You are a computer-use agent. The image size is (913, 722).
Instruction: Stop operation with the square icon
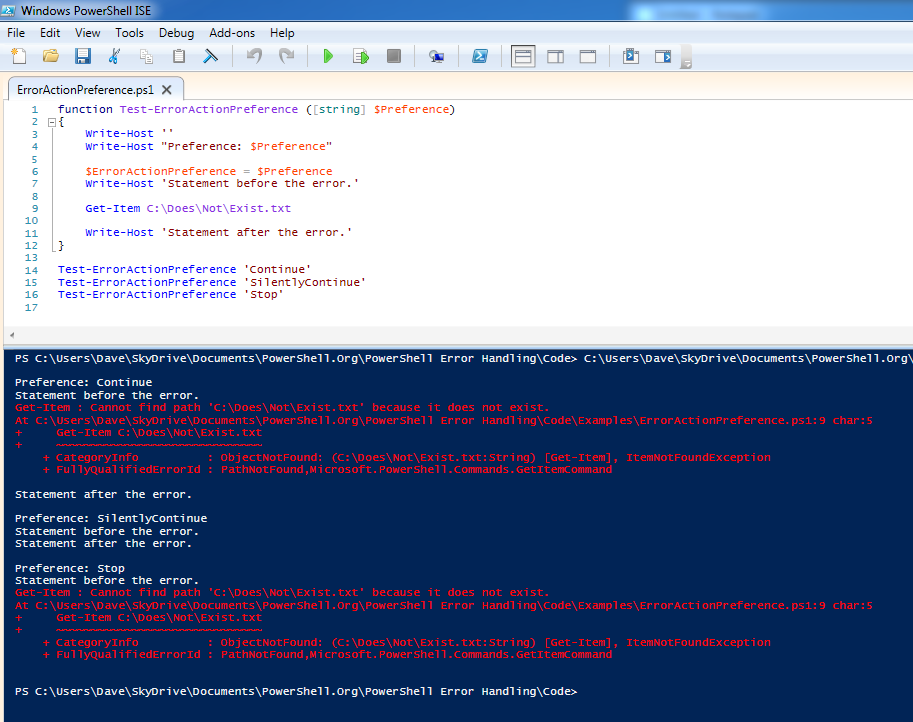394,56
